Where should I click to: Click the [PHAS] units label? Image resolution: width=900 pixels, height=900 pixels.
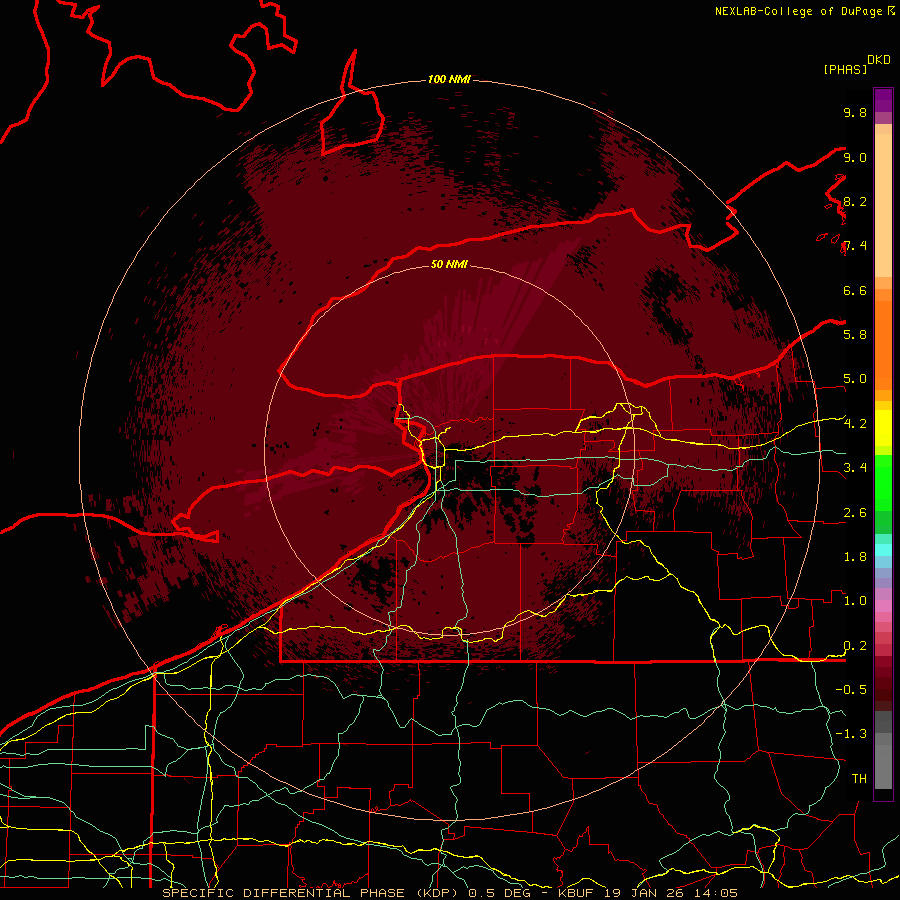tap(845, 69)
